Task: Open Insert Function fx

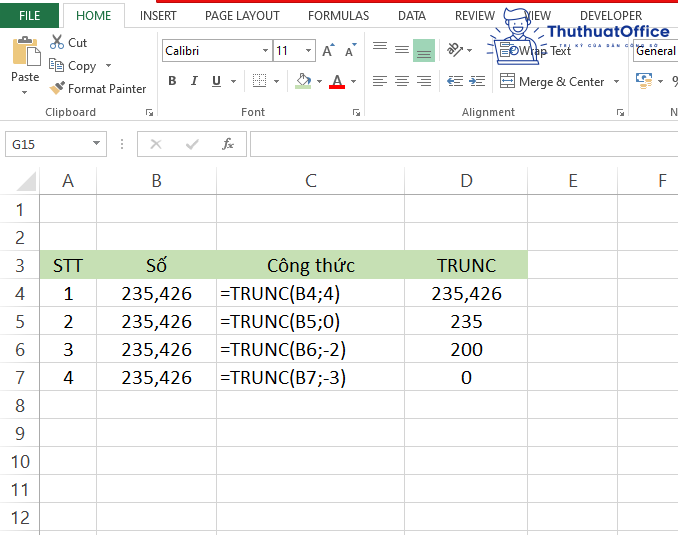Action: 228,144
